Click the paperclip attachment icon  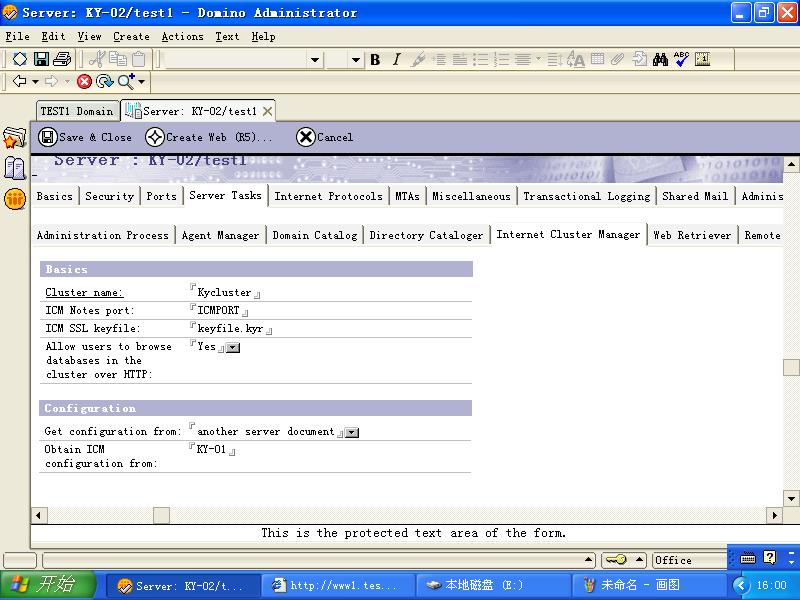click(x=618, y=60)
